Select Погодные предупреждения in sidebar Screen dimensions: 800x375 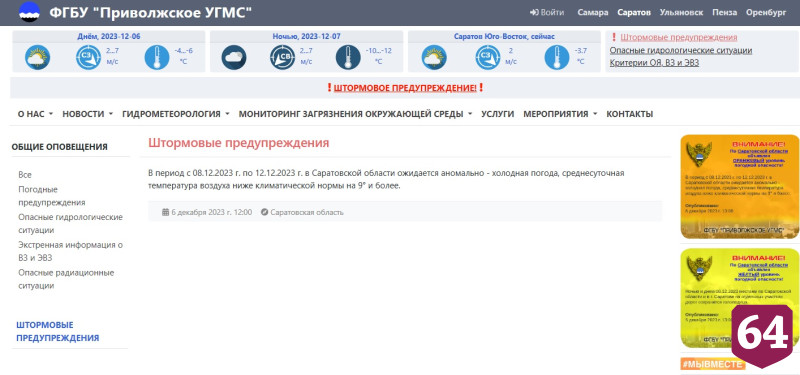click(x=52, y=196)
